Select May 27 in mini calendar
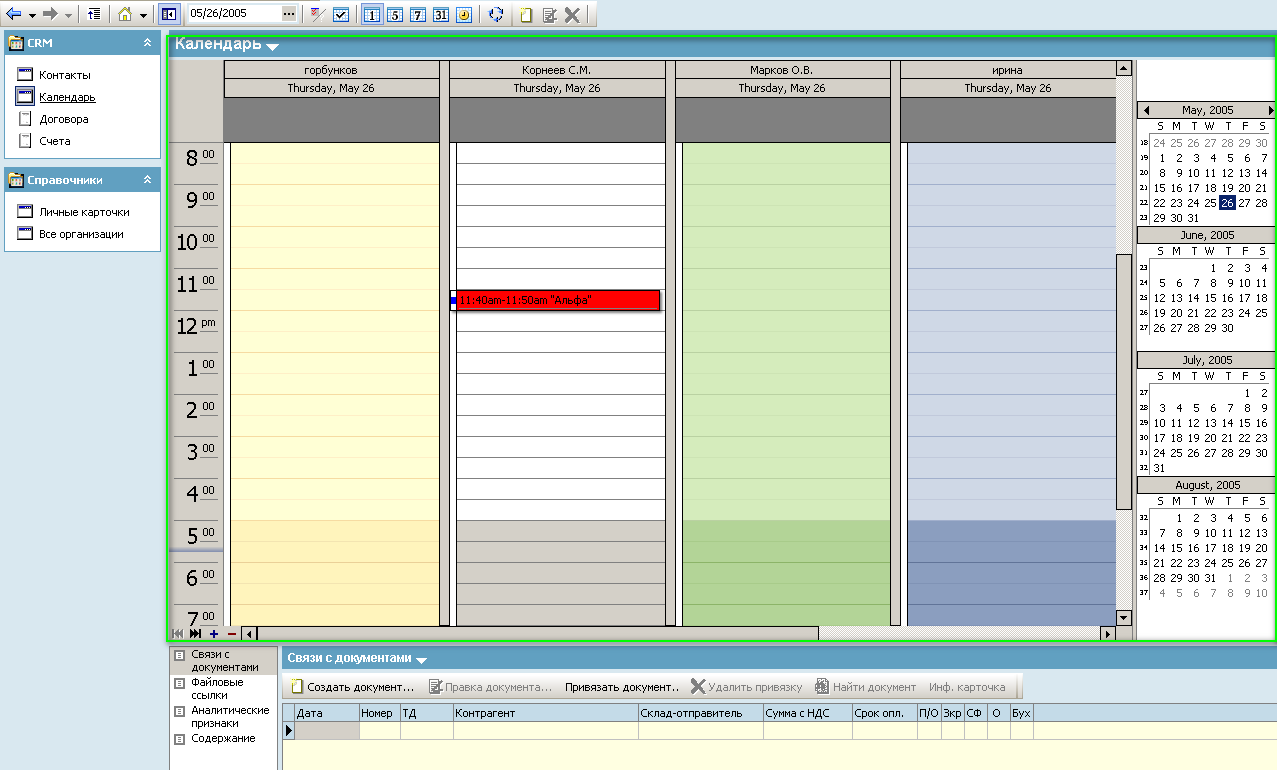The image size is (1277, 770). pyautogui.click(x=1245, y=203)
